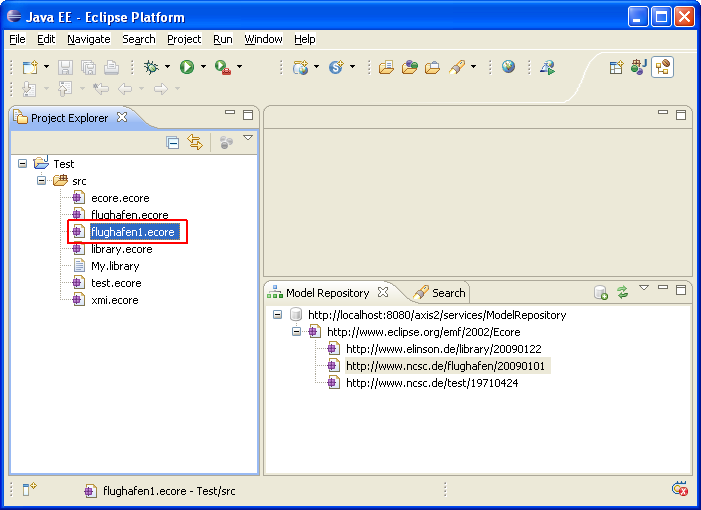The height and width of the screenshot is (510, 701).
Task: Click the Search flashlight toolbar icon
Action: pyautogui.click(x=457, y=67)
